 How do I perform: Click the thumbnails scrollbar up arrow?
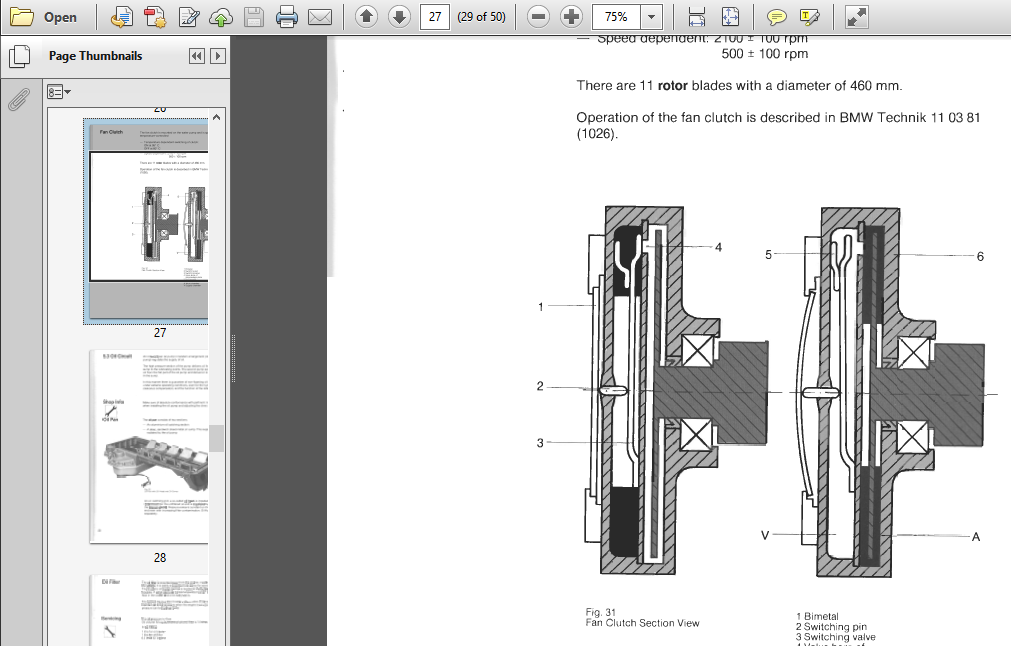(217, 117)
